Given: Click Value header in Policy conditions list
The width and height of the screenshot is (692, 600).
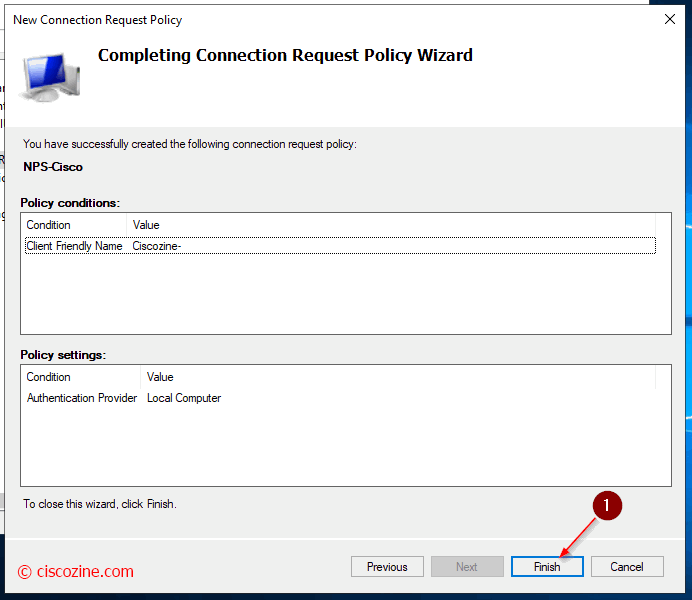Looking at the screenshot, I should click(391, 225).
